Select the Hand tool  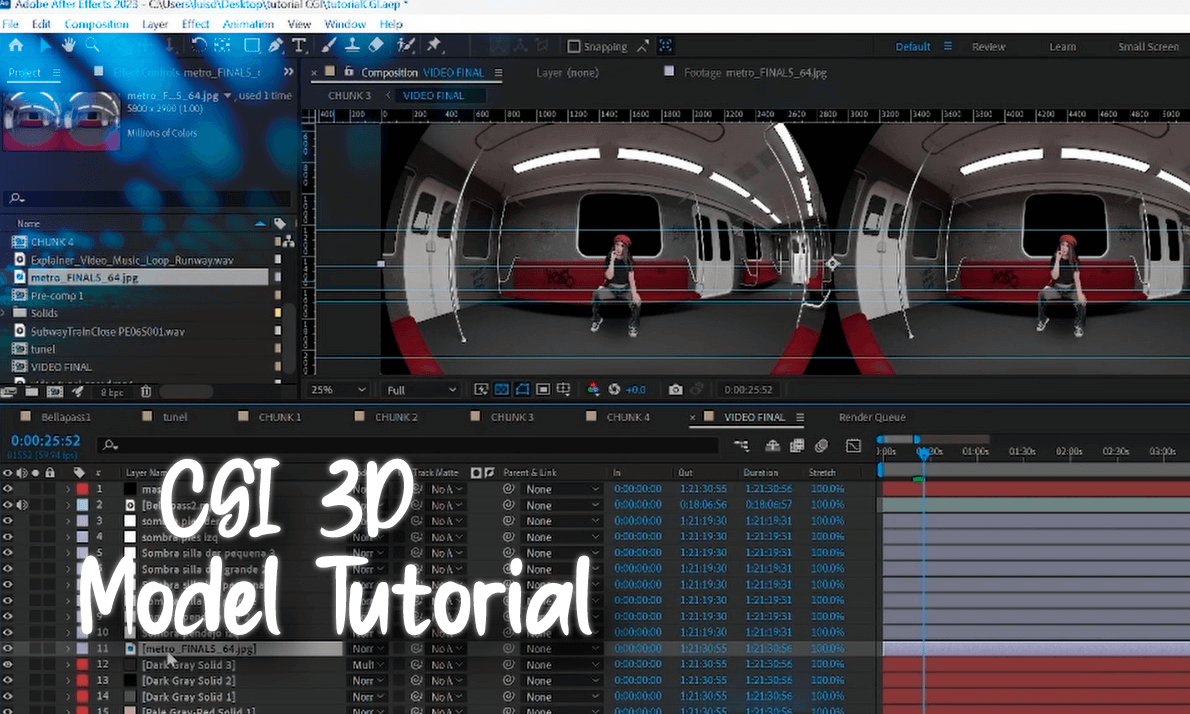pyautogui.click(x=69, y=44)
